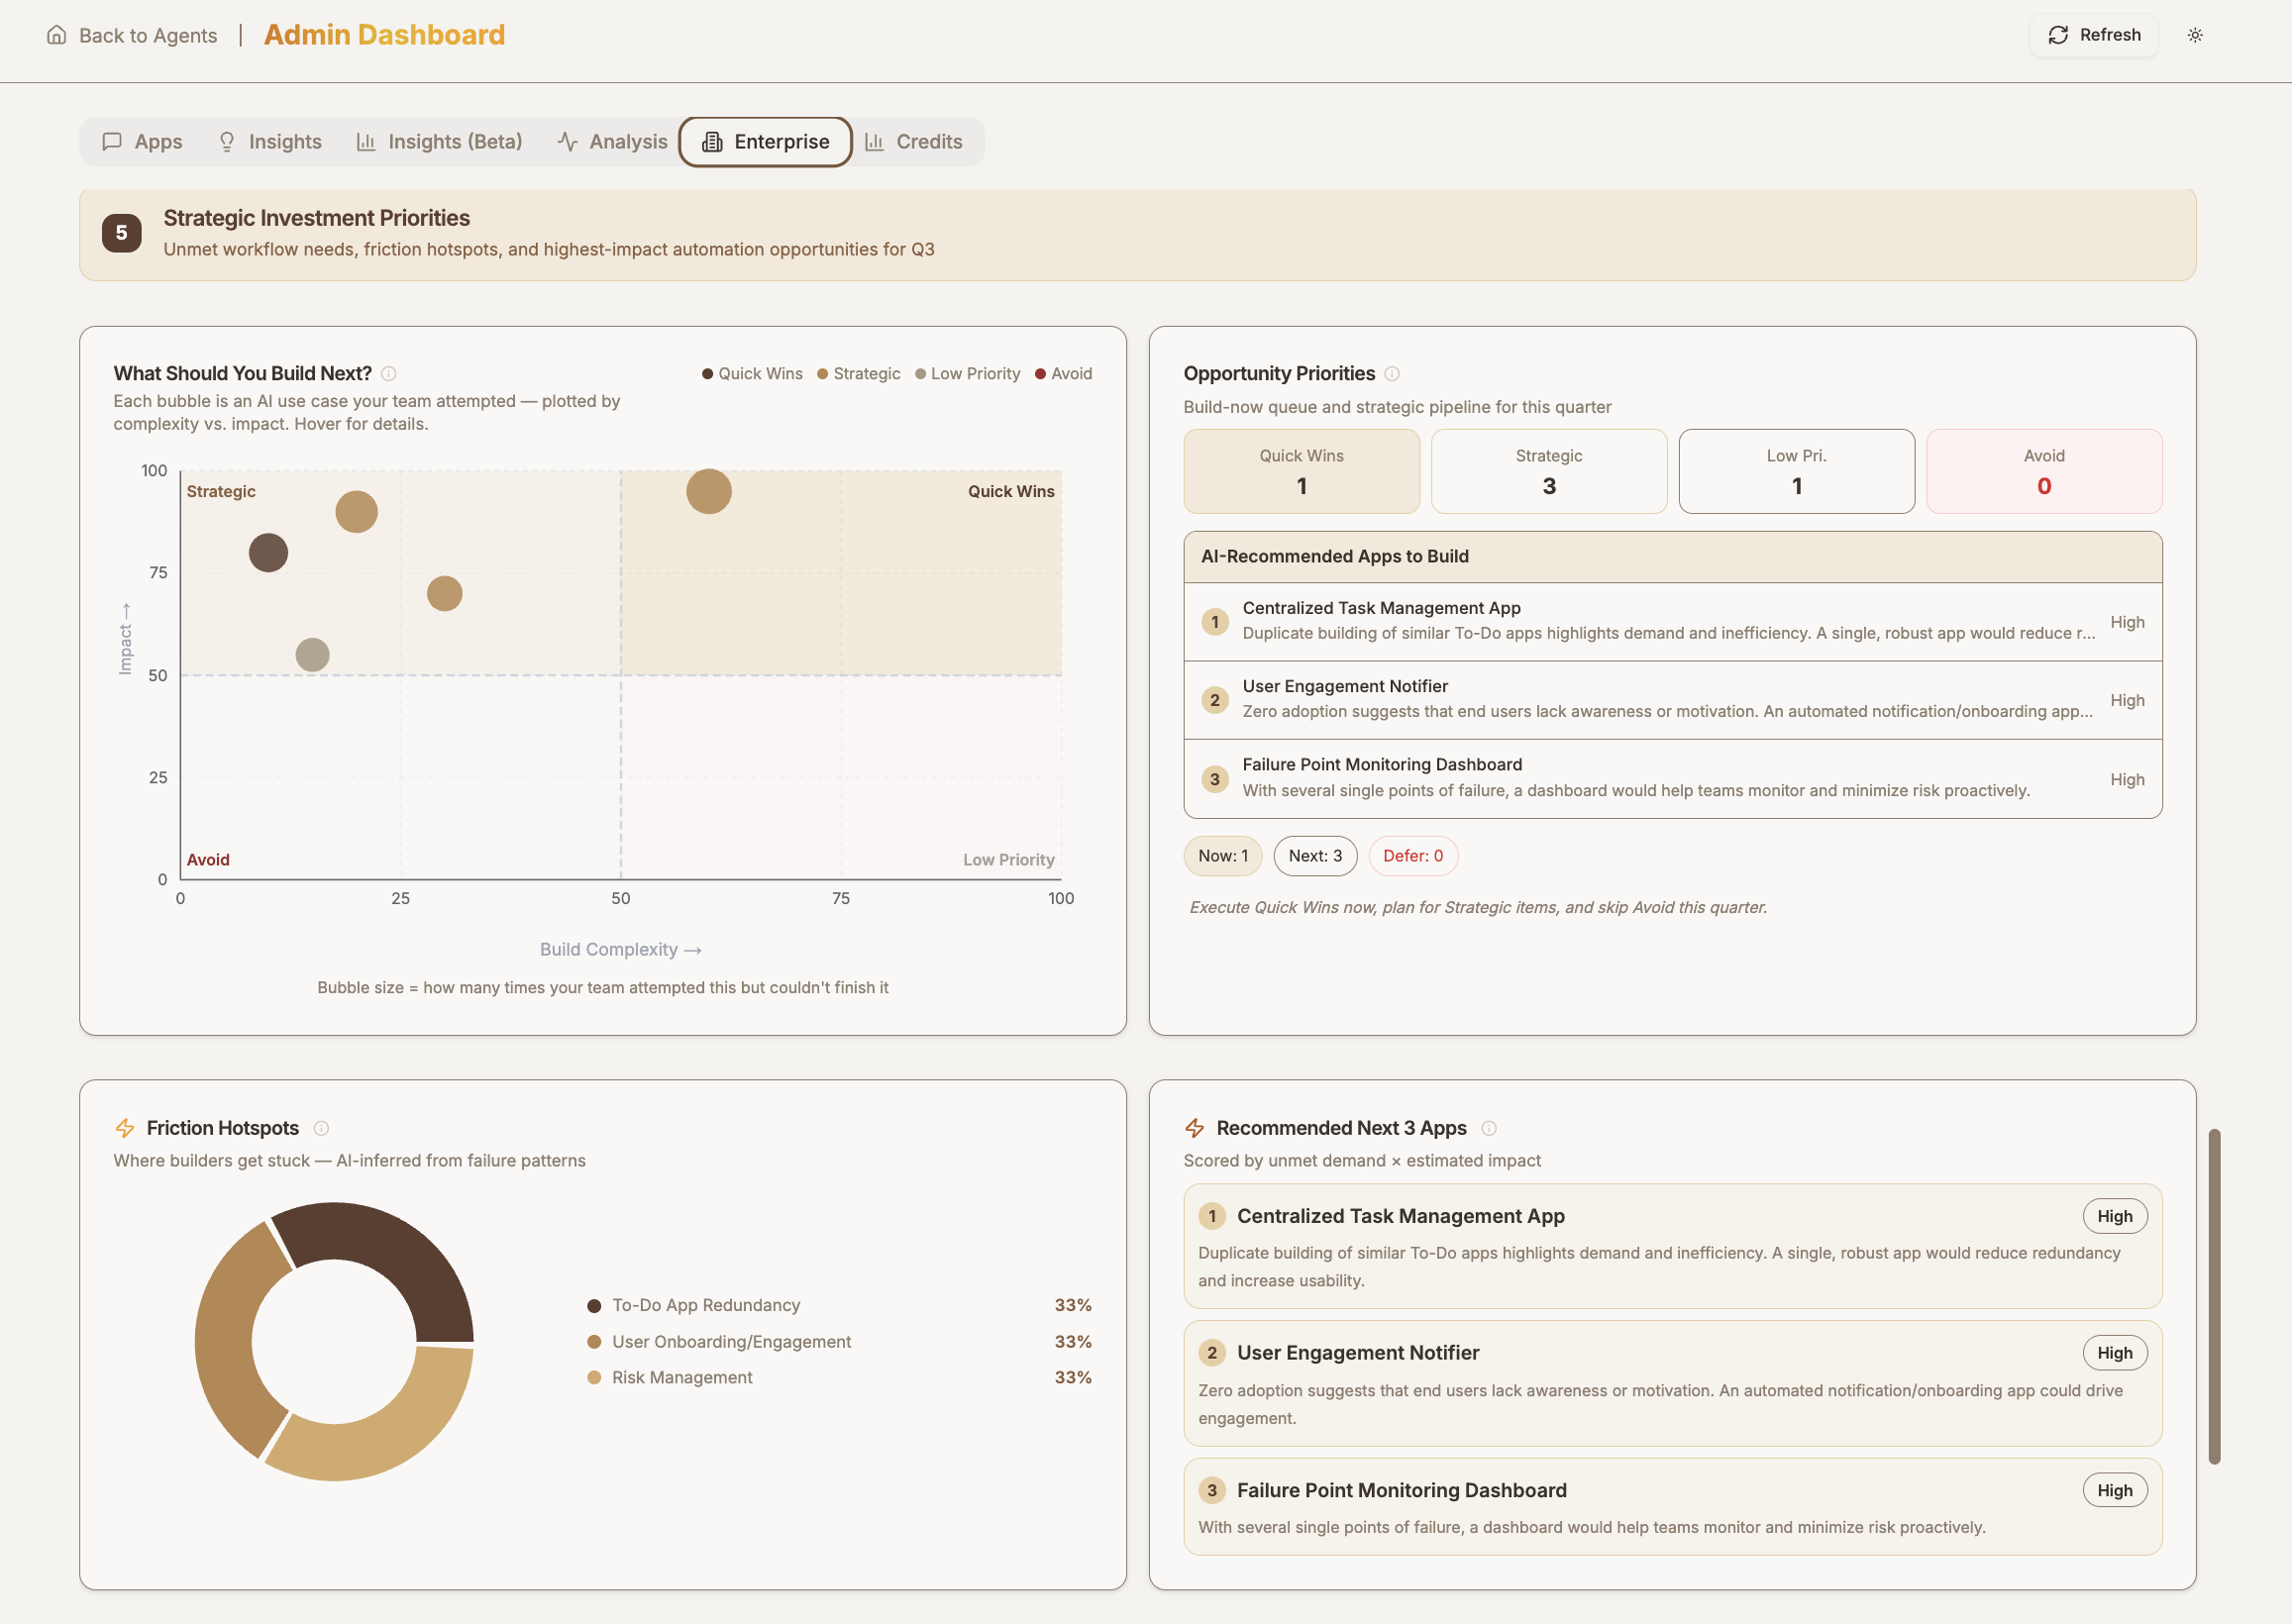
Task: Click the Build Complexity axis label
Action: pyautogui.click(x=621, y=950)
